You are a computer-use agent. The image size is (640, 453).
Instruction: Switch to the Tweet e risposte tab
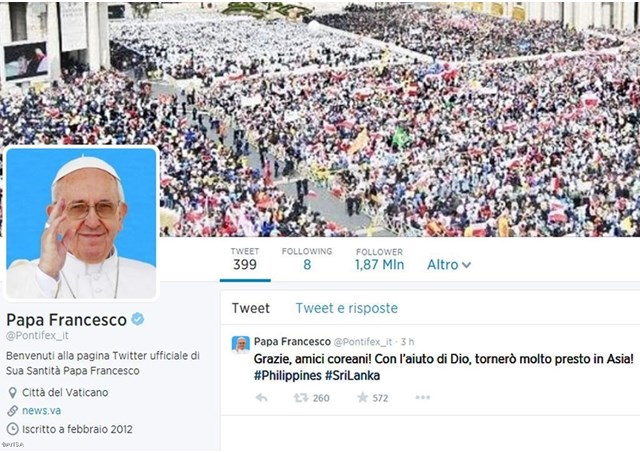[x=347, y=308]
